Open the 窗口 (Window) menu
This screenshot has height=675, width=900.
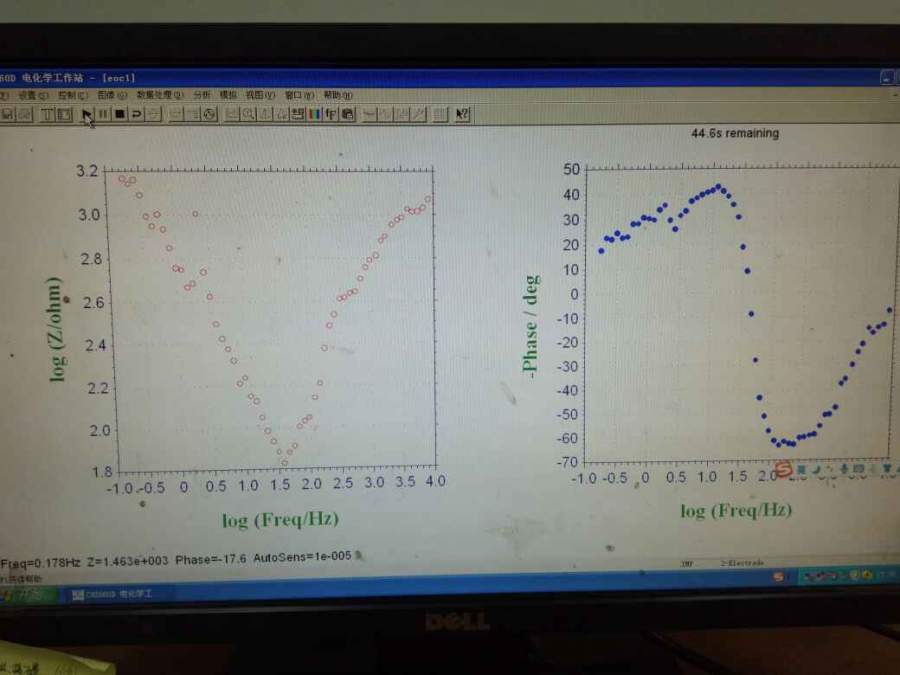click(300, 95)
